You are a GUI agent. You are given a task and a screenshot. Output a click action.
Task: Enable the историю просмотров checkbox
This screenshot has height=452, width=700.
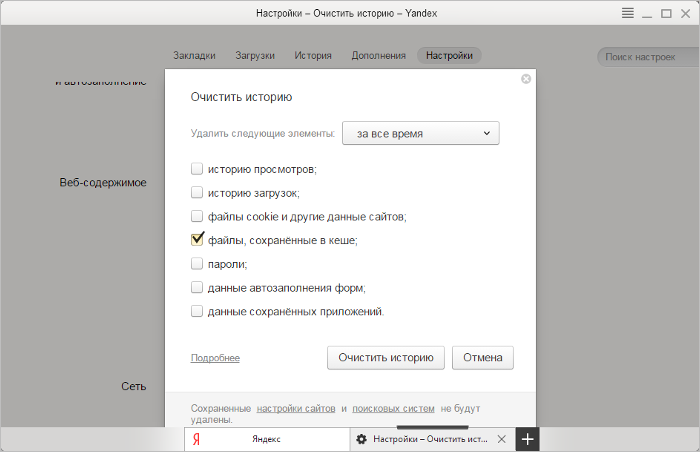click(x=197, y=169)
